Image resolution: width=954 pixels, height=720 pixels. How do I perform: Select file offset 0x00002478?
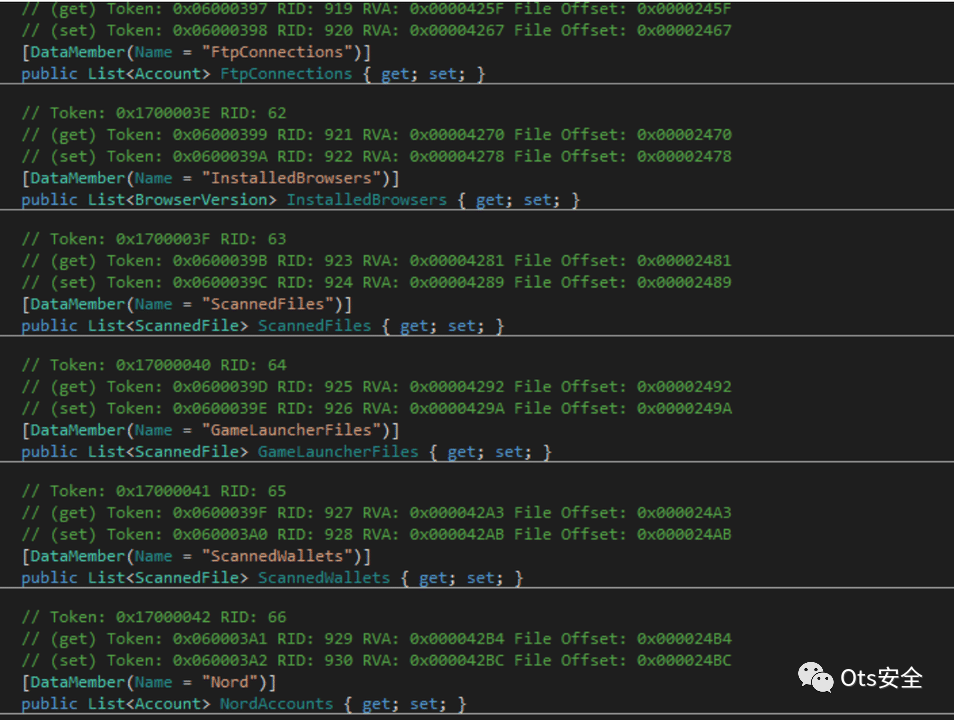pyautogui.click(x=684, y=156)
